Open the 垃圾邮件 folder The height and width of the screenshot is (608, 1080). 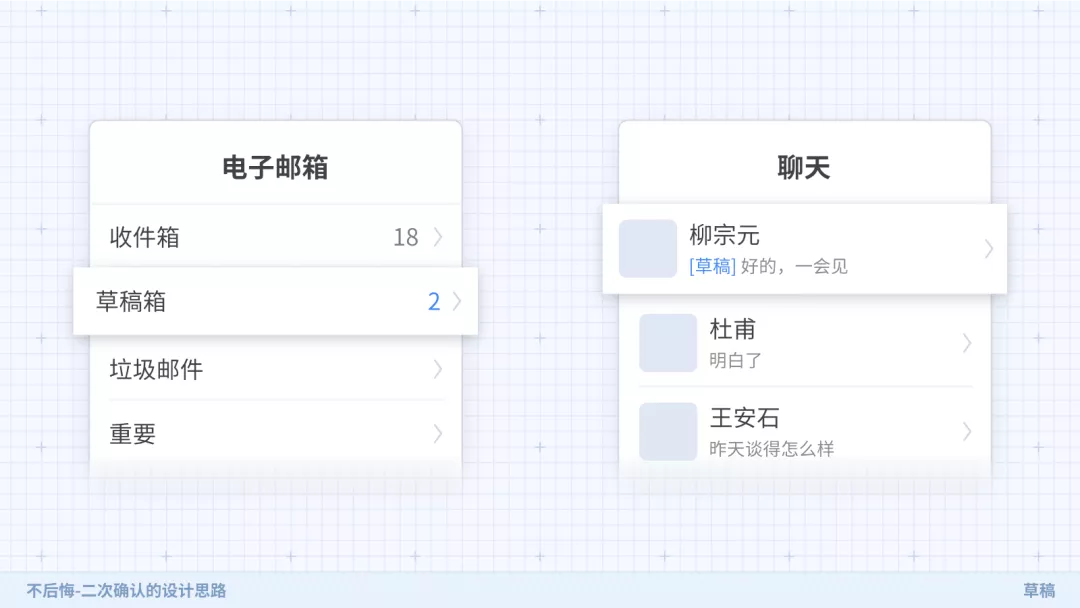coord(276,369)
